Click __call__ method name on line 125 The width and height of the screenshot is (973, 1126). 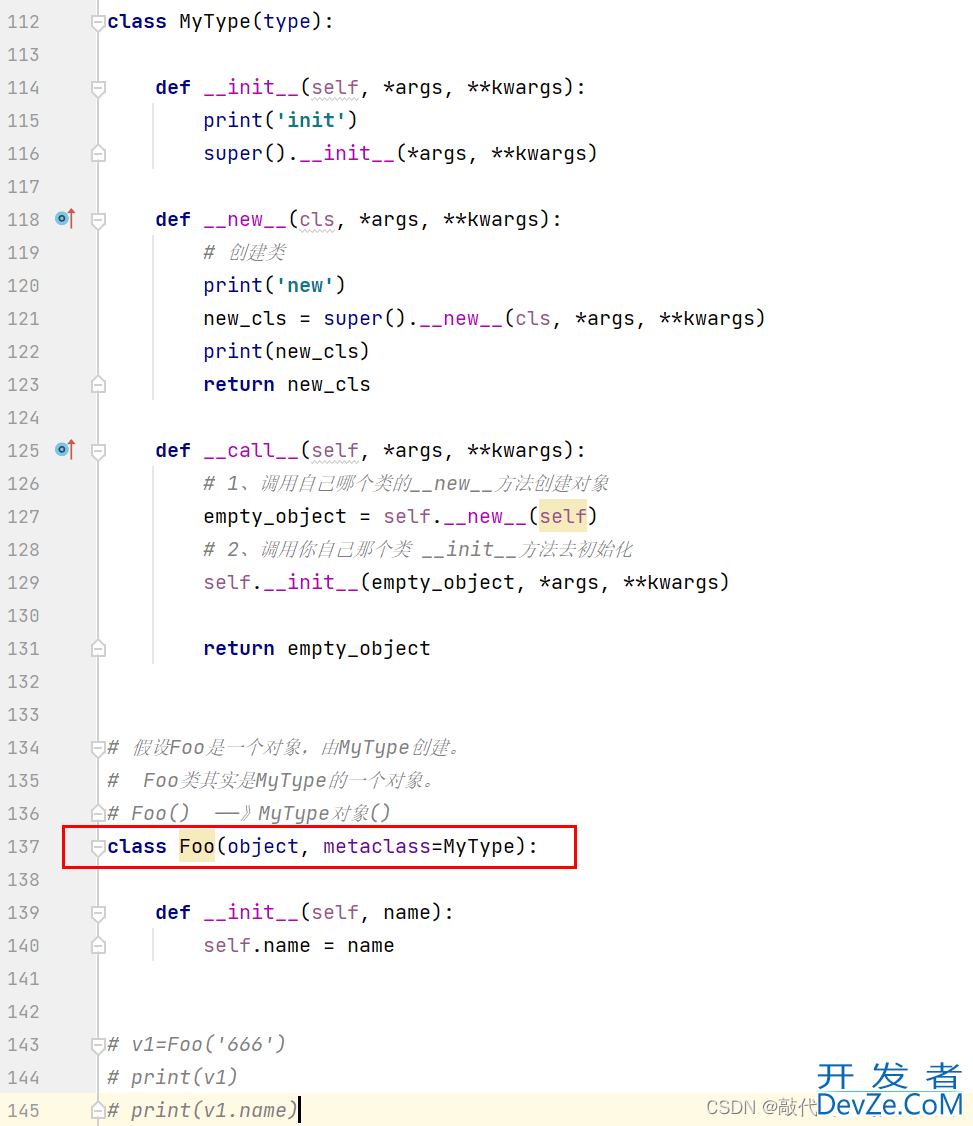251,451
